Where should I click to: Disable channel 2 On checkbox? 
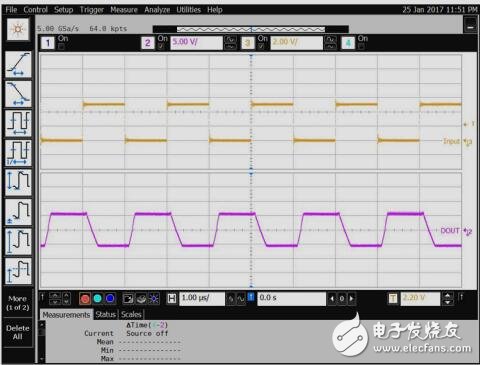coord(161,47)
